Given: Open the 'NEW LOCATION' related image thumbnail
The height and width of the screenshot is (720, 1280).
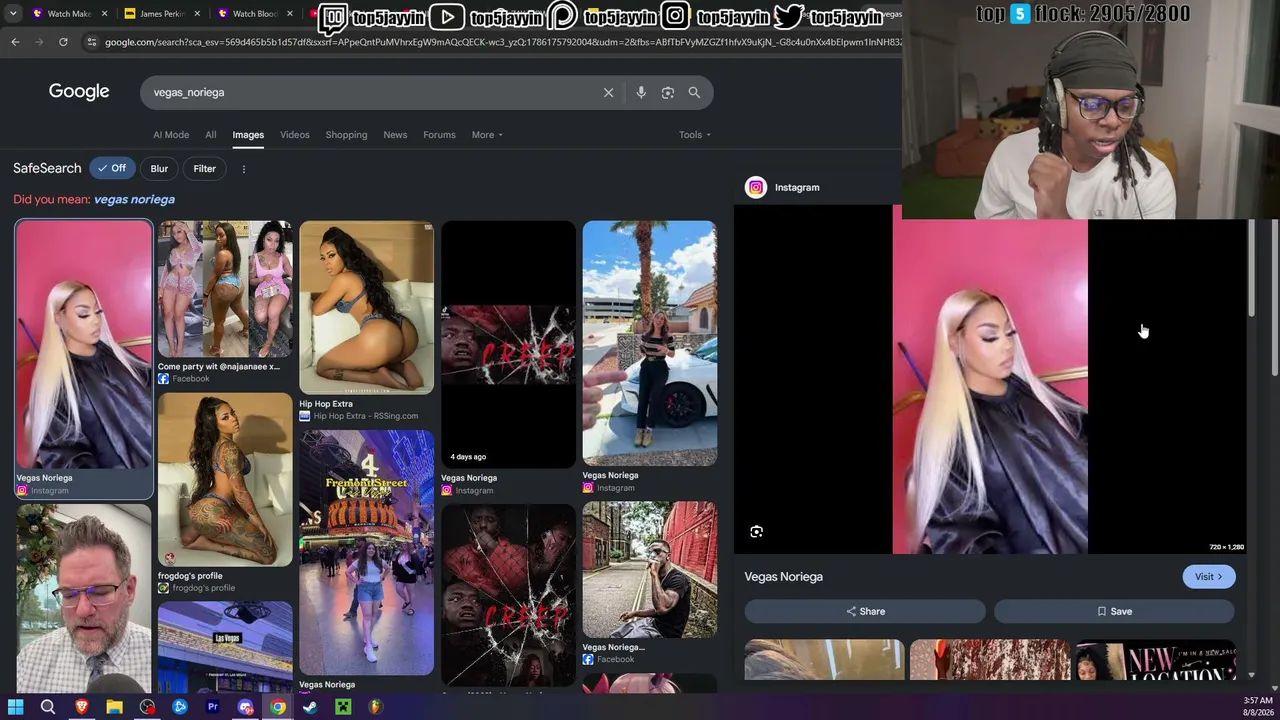Looking at the screenshot, I should click(x=1155, y=661).
